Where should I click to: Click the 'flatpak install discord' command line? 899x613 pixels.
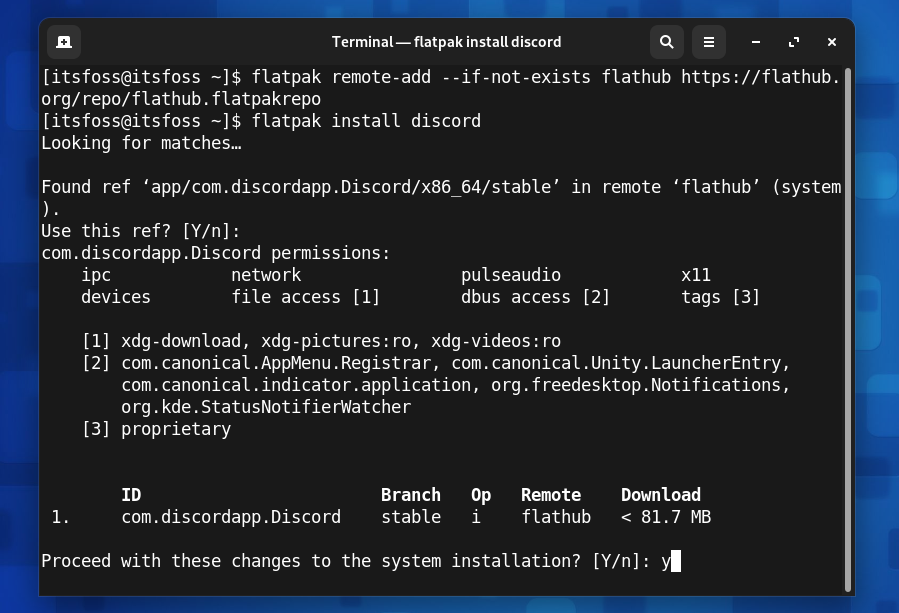pos(366,121)
